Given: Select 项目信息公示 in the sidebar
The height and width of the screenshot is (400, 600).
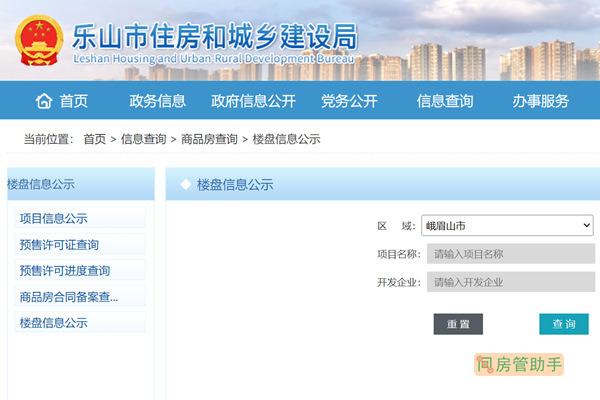Looking at the screenshot, I should coord(80,218).
